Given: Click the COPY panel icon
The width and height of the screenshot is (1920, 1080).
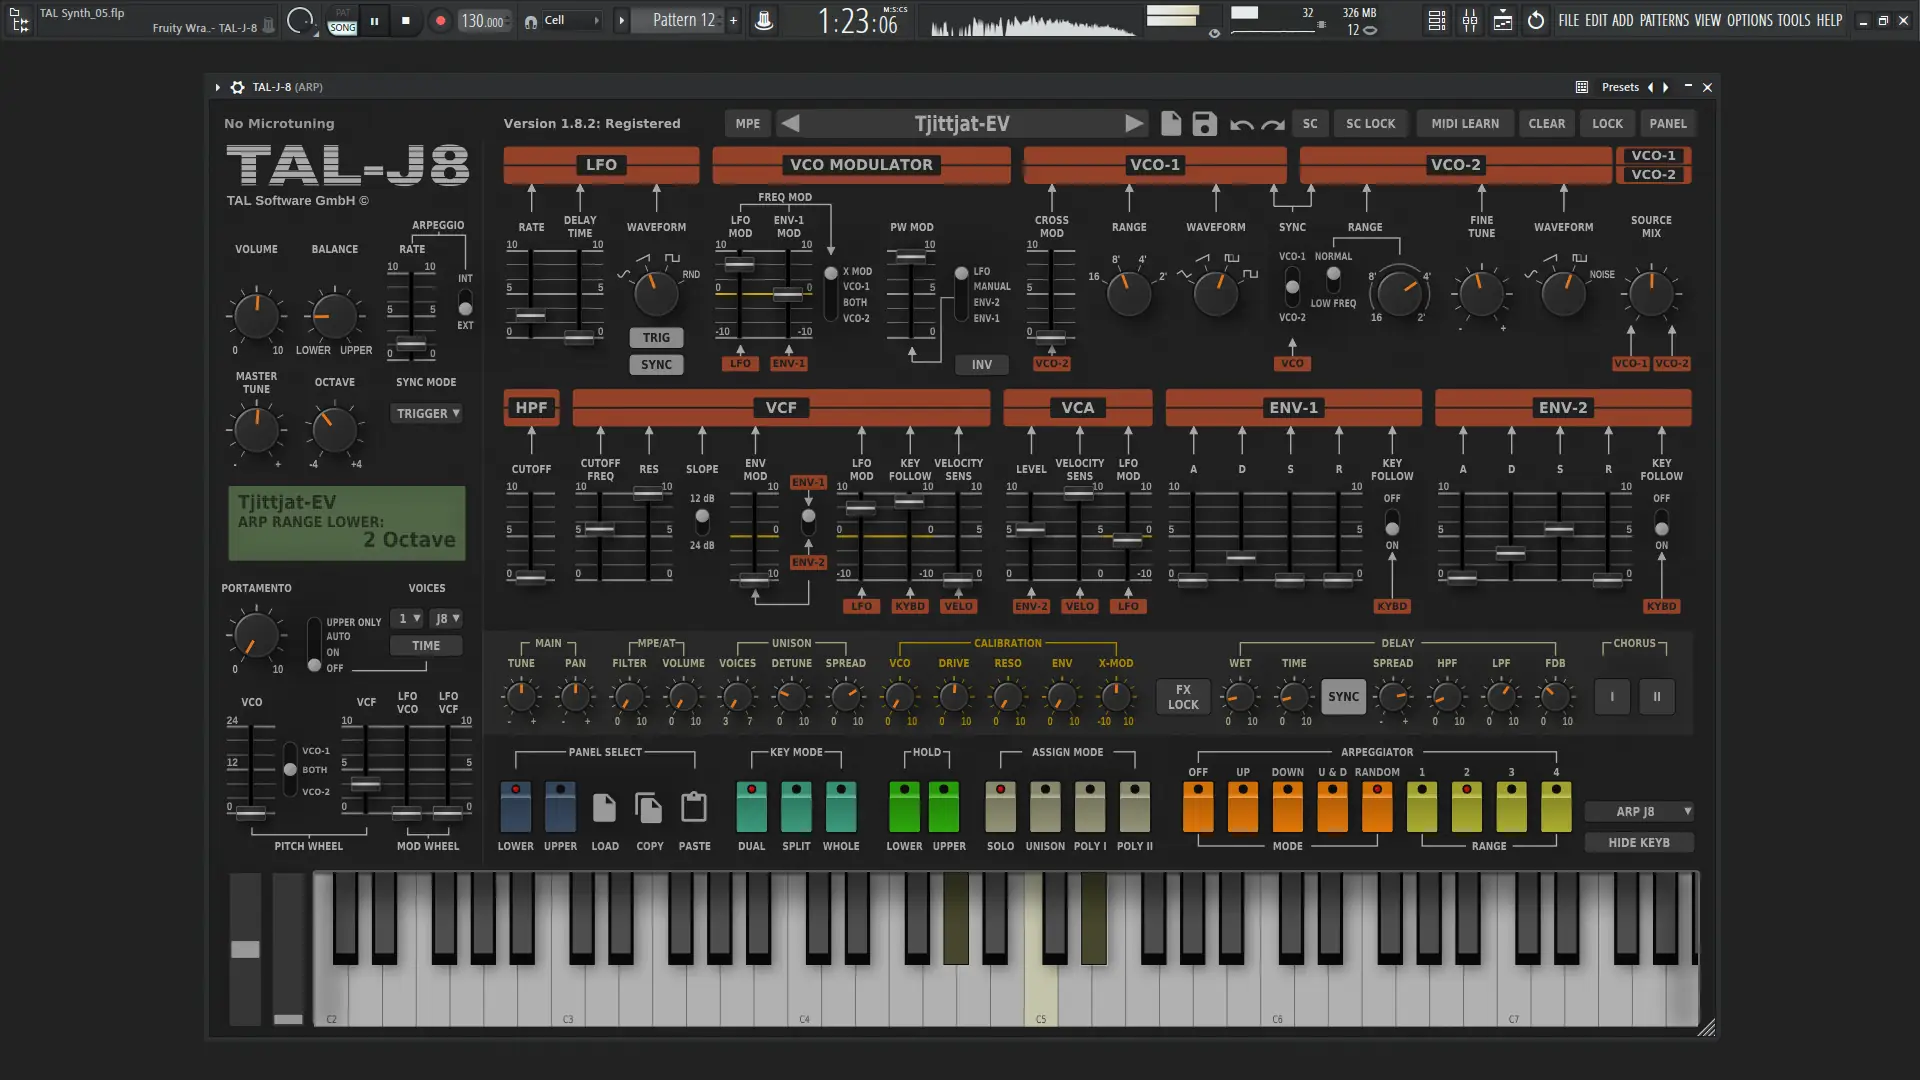Looking at the screenshot, I should 649,807.
